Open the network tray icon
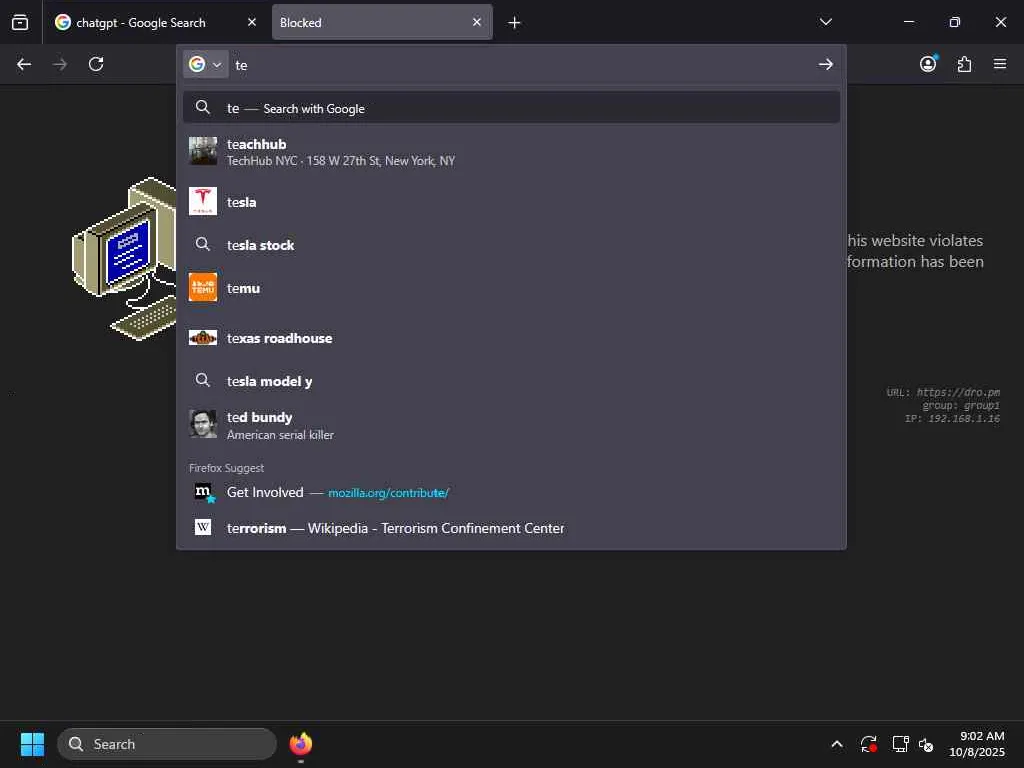 901,744
